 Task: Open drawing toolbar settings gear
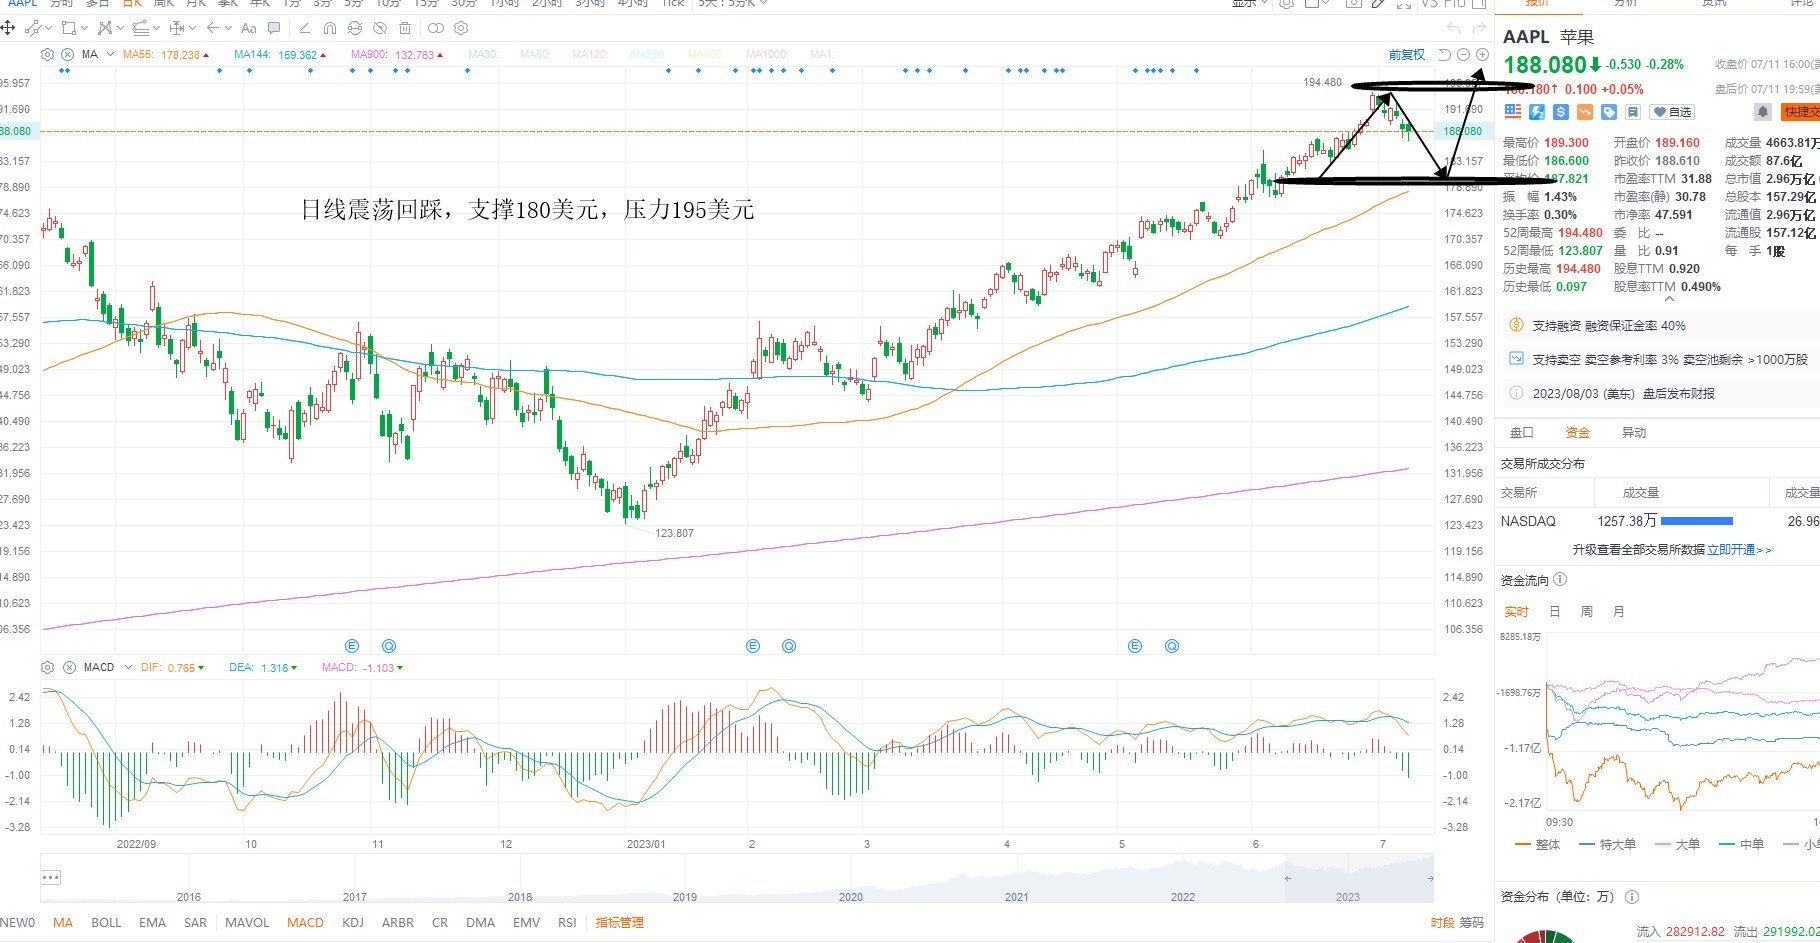coord(461,28)
